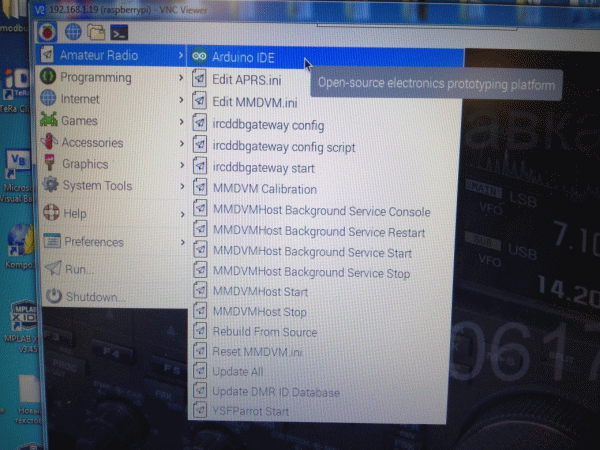This screenshot has width=600, height=450.
Task: Click the icon beside Rebuild From Source
Action: pyautogui.click(x=200, y=331)
